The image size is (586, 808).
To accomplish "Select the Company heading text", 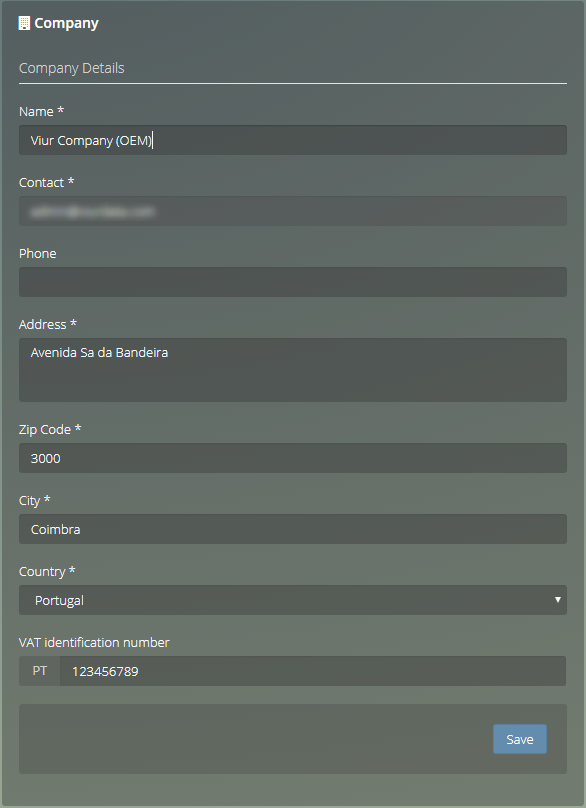I will click(x=66, y=24).
